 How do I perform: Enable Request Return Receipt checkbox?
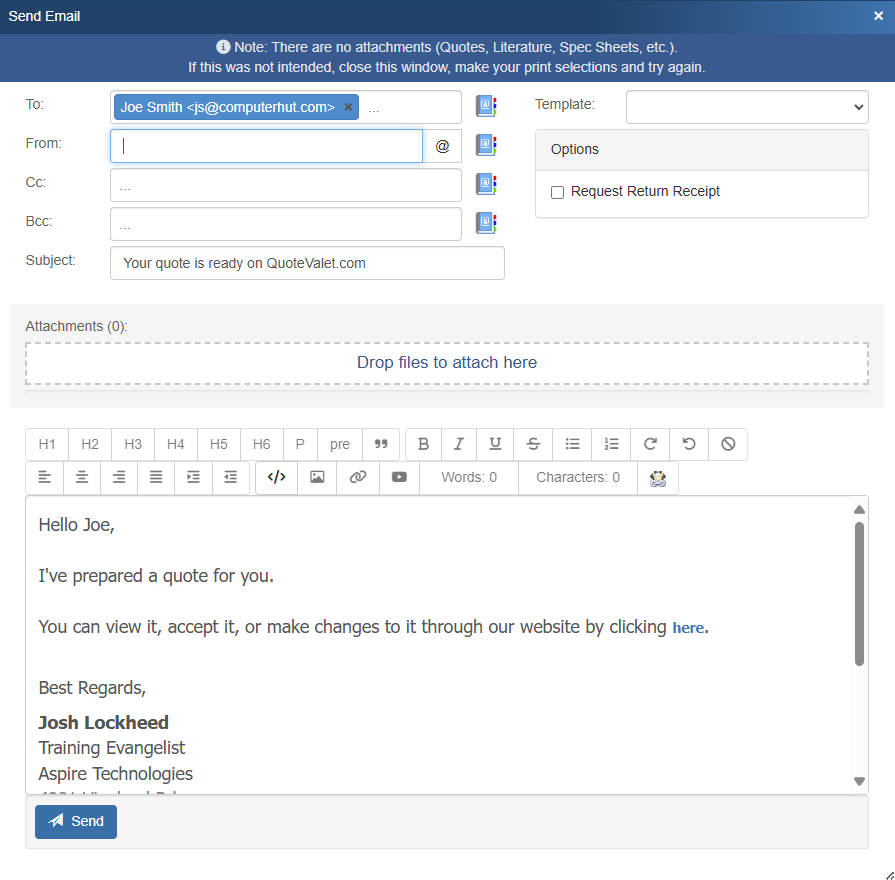(558, 192)
